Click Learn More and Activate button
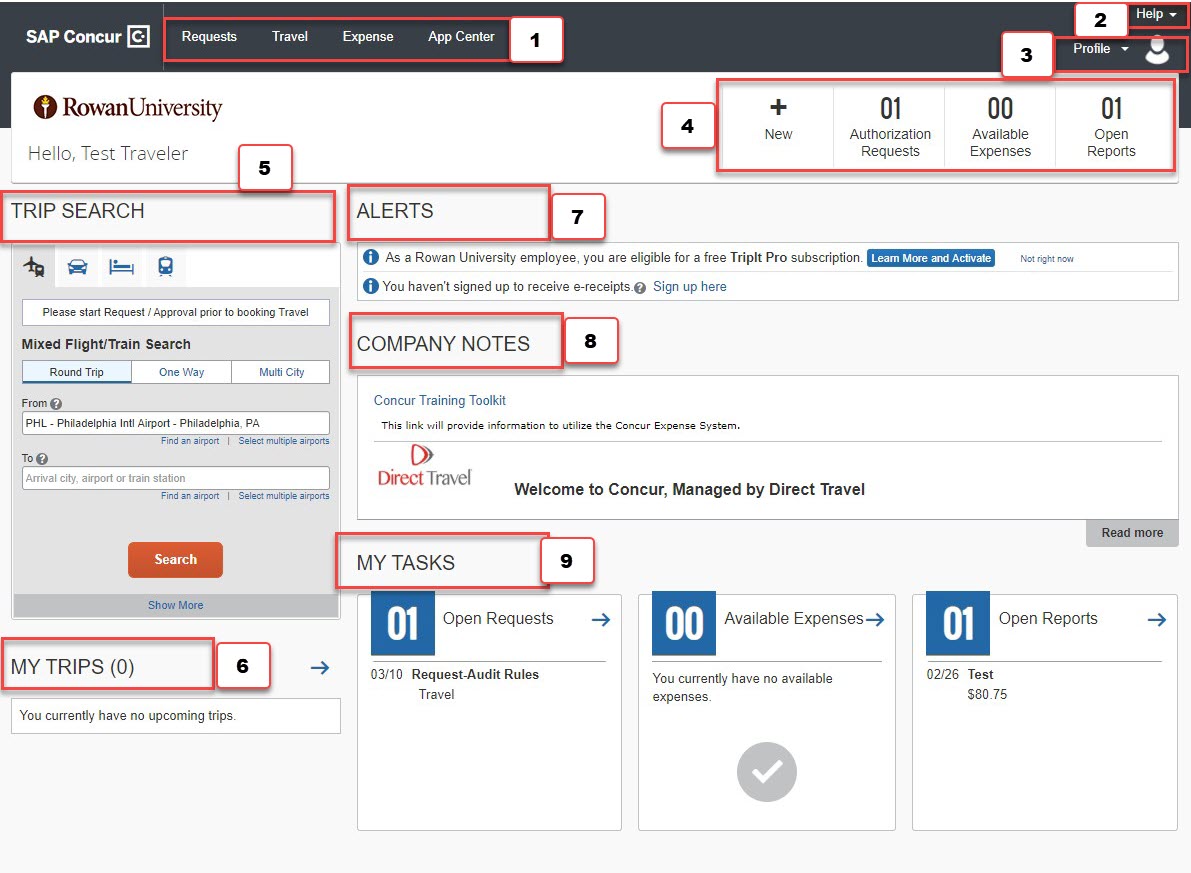1191x873 pixels. pos(931,258)
